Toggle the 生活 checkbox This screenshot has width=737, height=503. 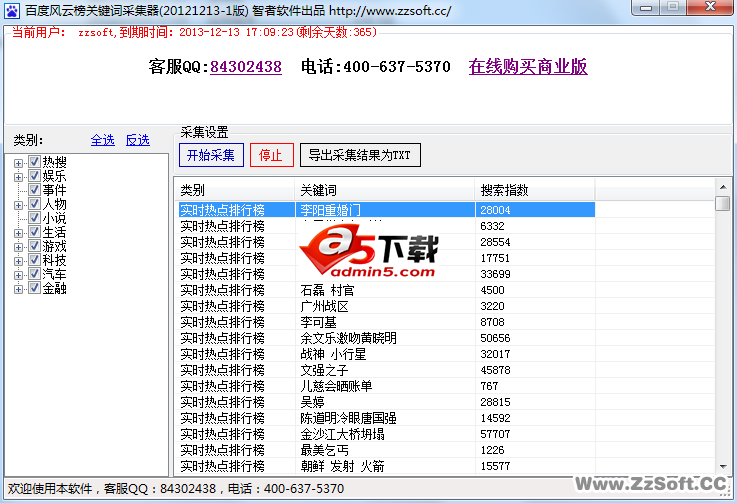click(x=34, y=232)
